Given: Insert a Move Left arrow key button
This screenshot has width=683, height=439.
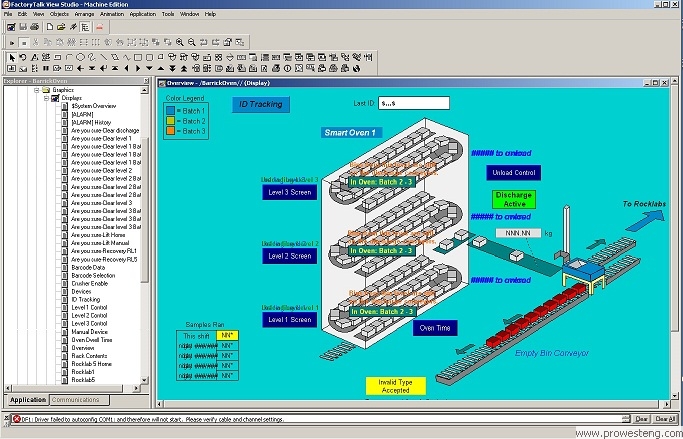Looking at the screenshot, I should coord(126,68).
